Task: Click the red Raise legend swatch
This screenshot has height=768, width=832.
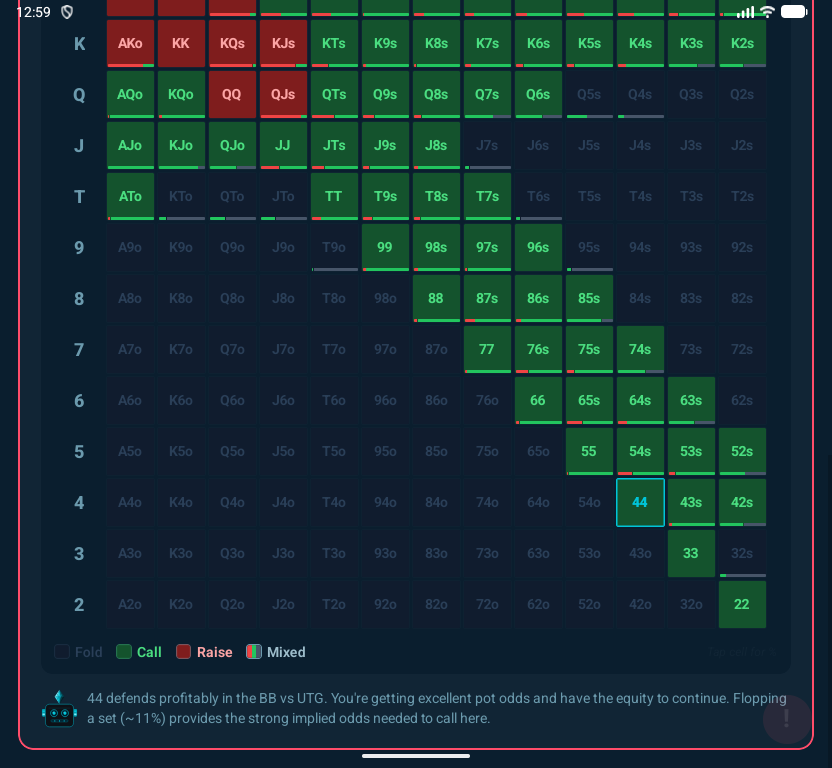Action: tap(184, 652)
